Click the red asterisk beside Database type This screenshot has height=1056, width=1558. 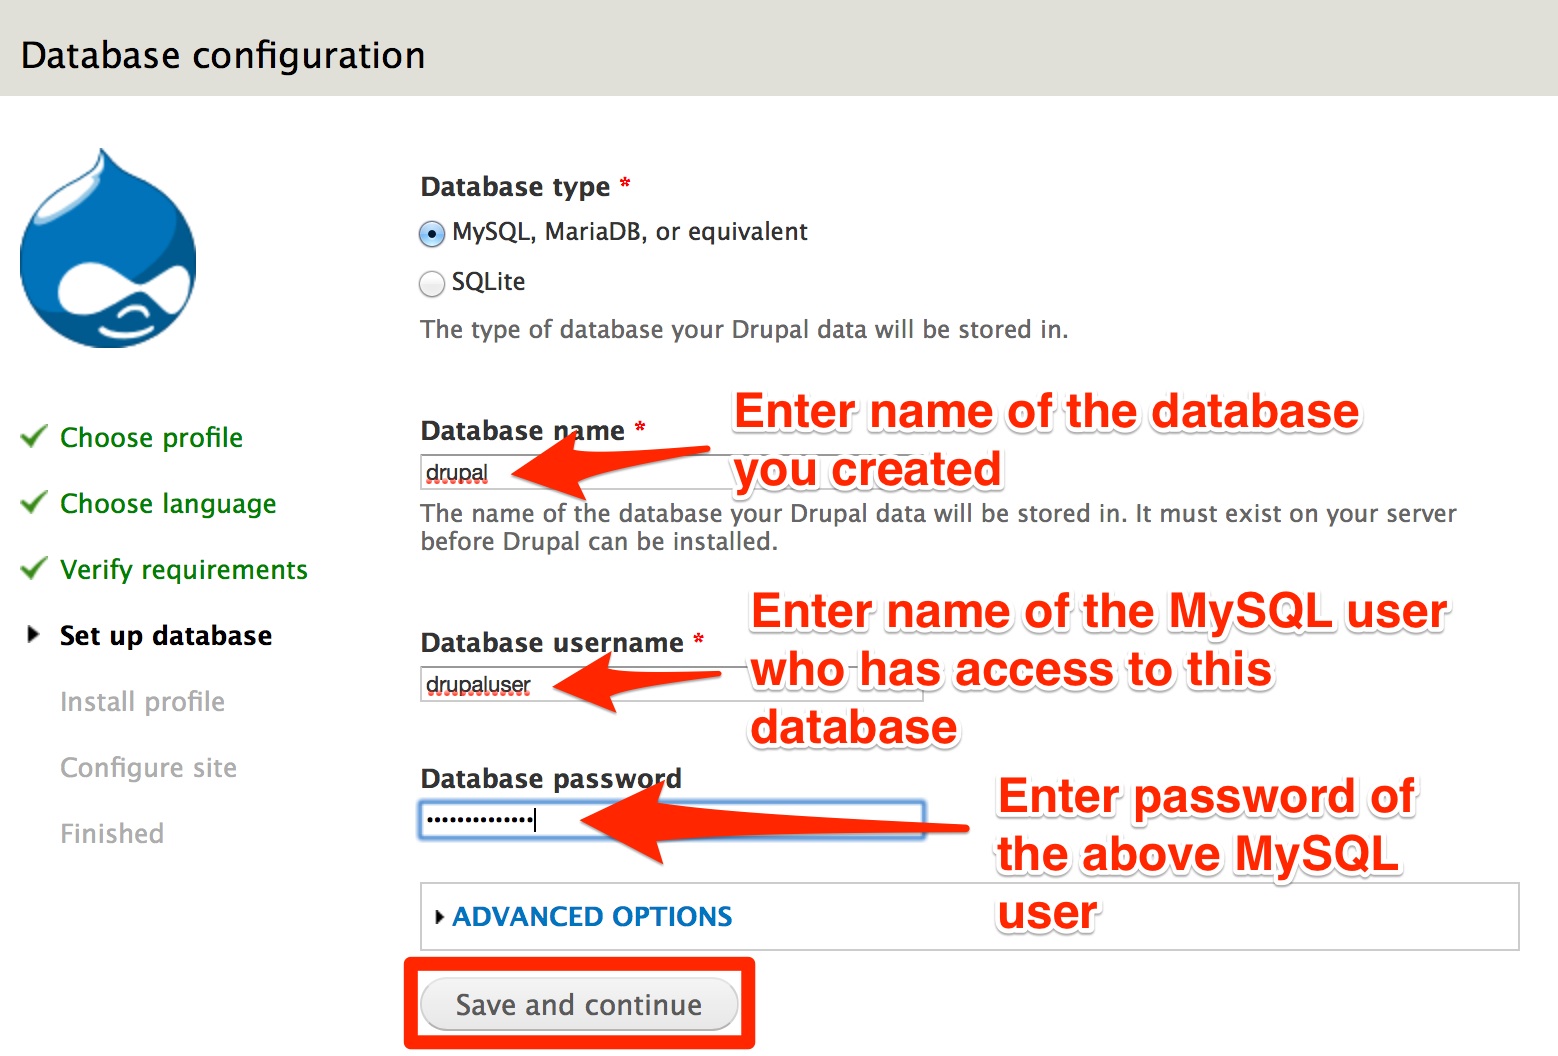pyautogui.click(x=624, y=184)
